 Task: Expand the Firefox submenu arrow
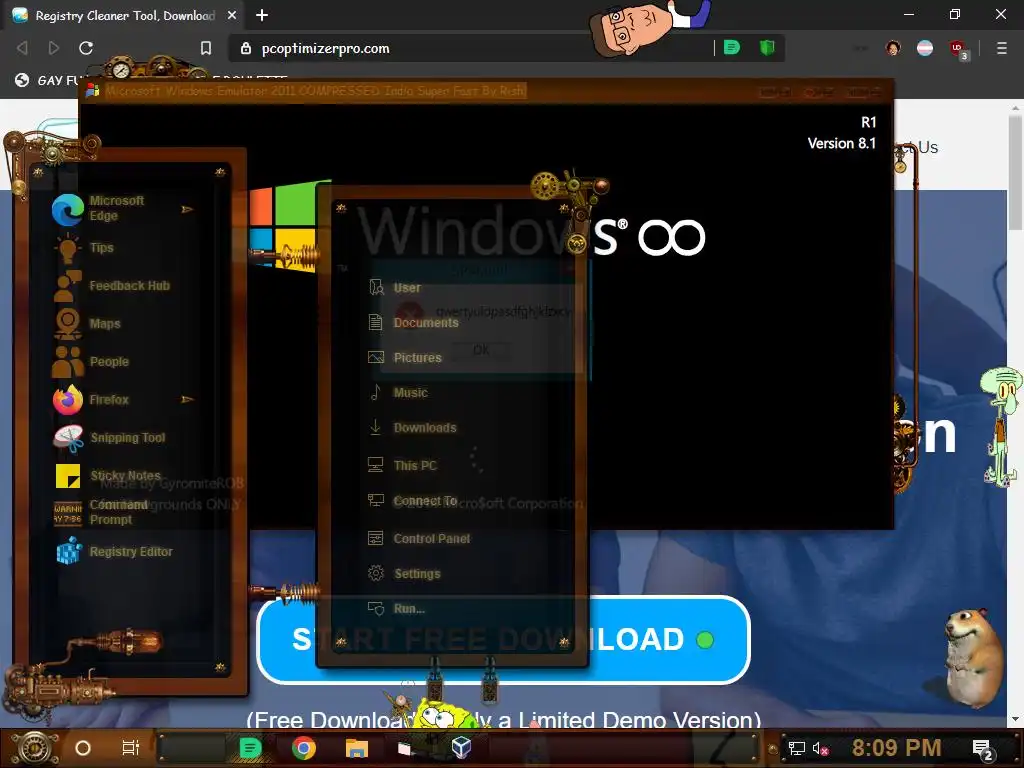point(187,399)
